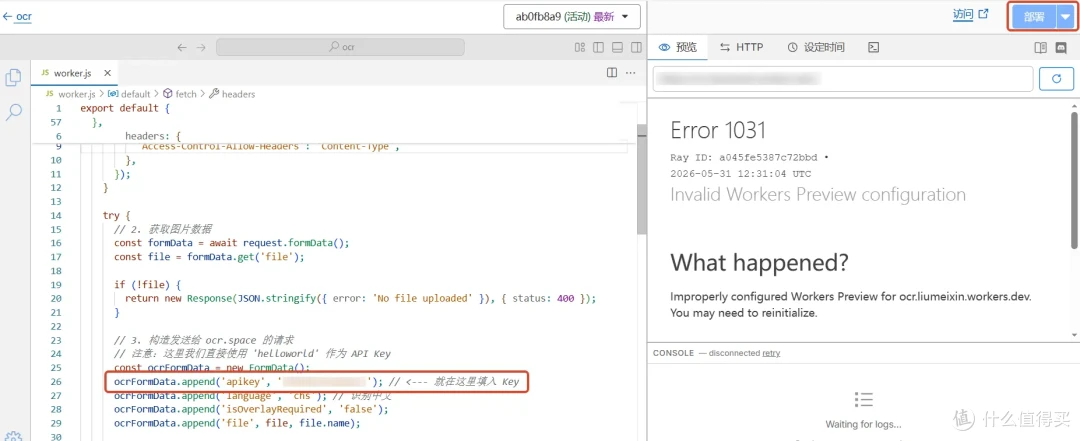Image resolution: width=1080 pixels, height=441 pixels.
Task: Toggle secondary sidebar visibility icon
Action: (x=636, y=48)
